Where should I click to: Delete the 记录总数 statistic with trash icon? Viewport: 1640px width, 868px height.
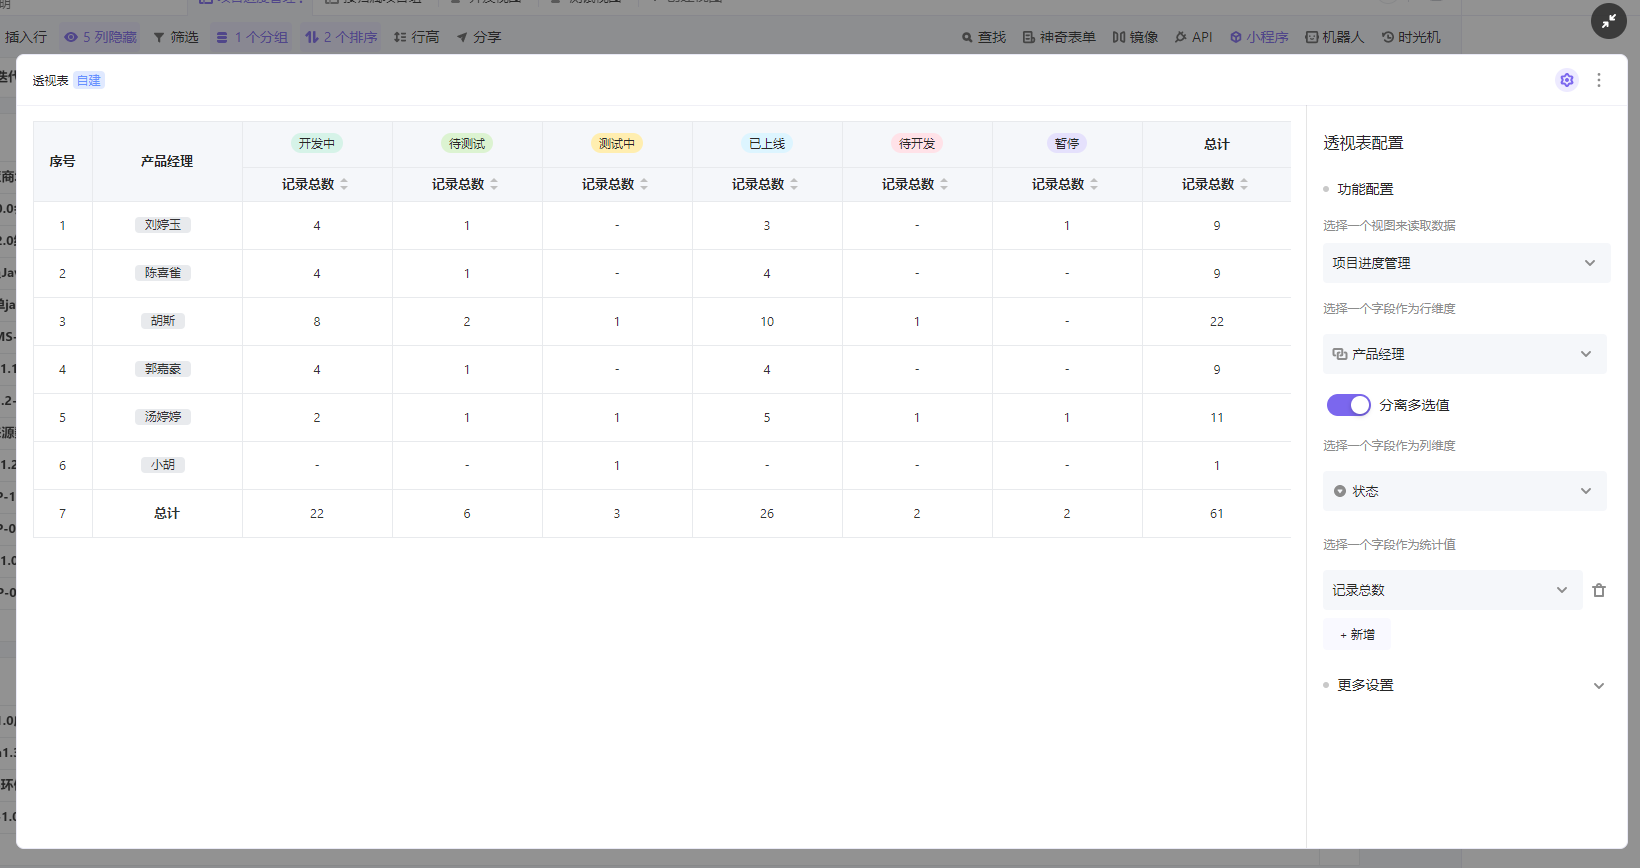[1599, 590]
